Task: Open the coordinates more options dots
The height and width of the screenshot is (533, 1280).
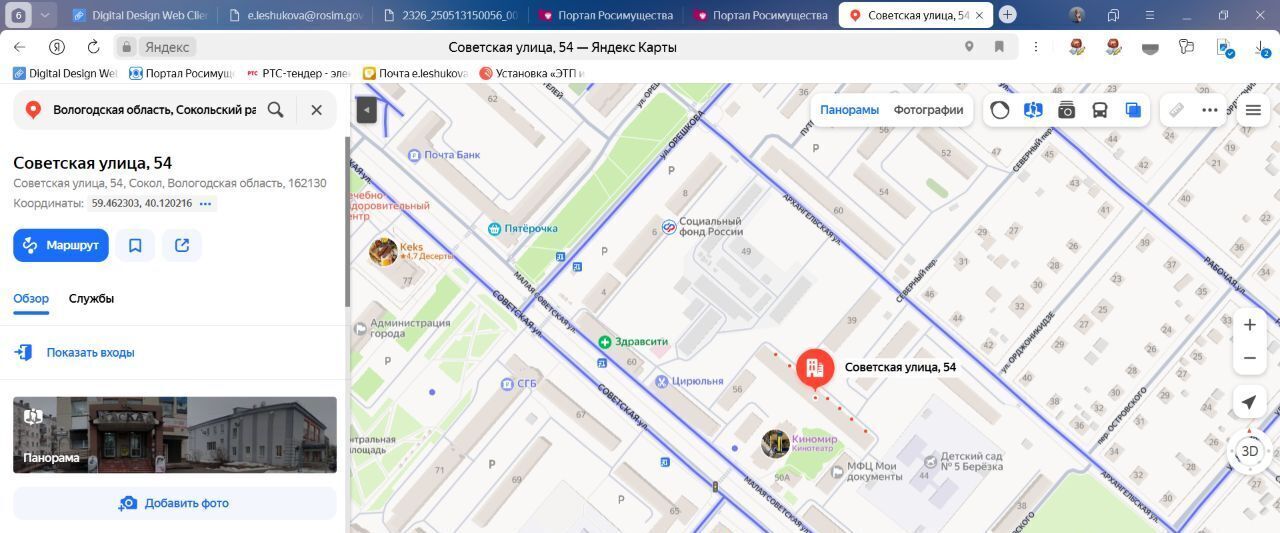Action: click(x=206, y=204)
